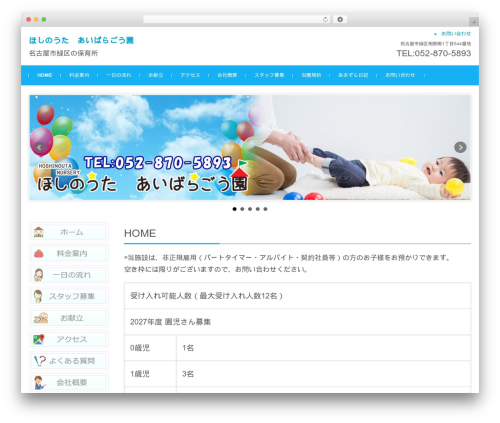Open 料金案内 in the blue navigation bar
Image resolution: width=500 pixels, height=423 pixels.
(x=79, y=75)
